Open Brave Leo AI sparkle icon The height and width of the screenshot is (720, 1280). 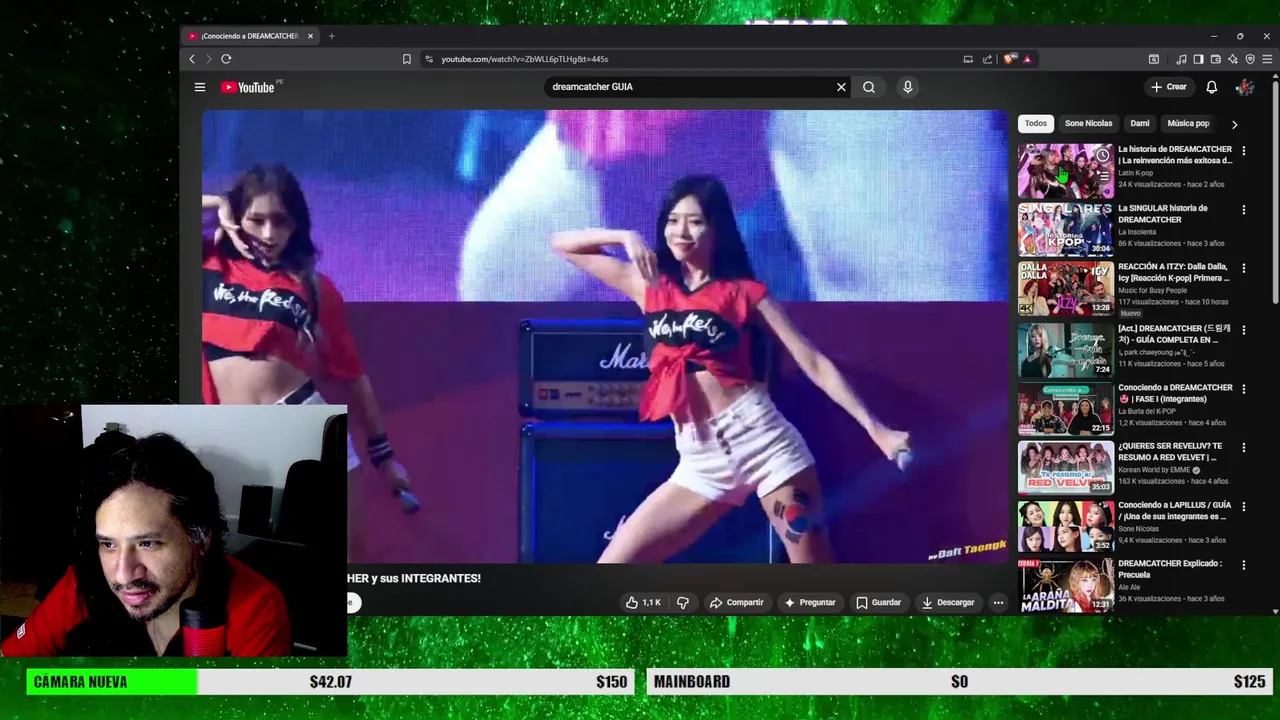pyautogui.click(x=1232, y=59)
